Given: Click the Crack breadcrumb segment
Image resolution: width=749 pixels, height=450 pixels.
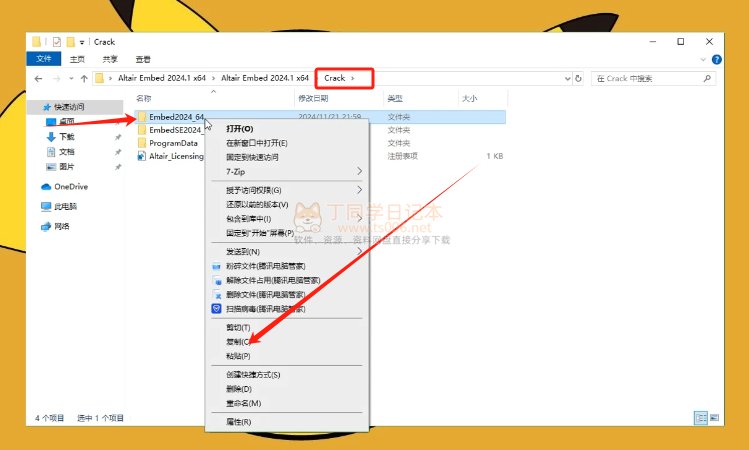Looking at the screenshot, I should click(x=334, y=78).
